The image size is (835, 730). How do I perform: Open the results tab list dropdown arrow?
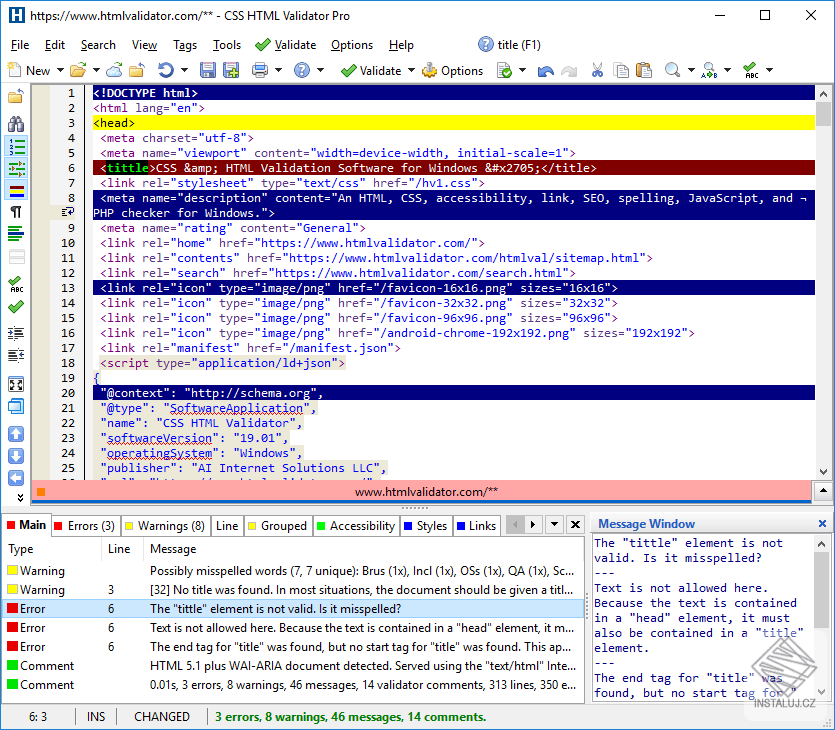[x=554, y=525]
